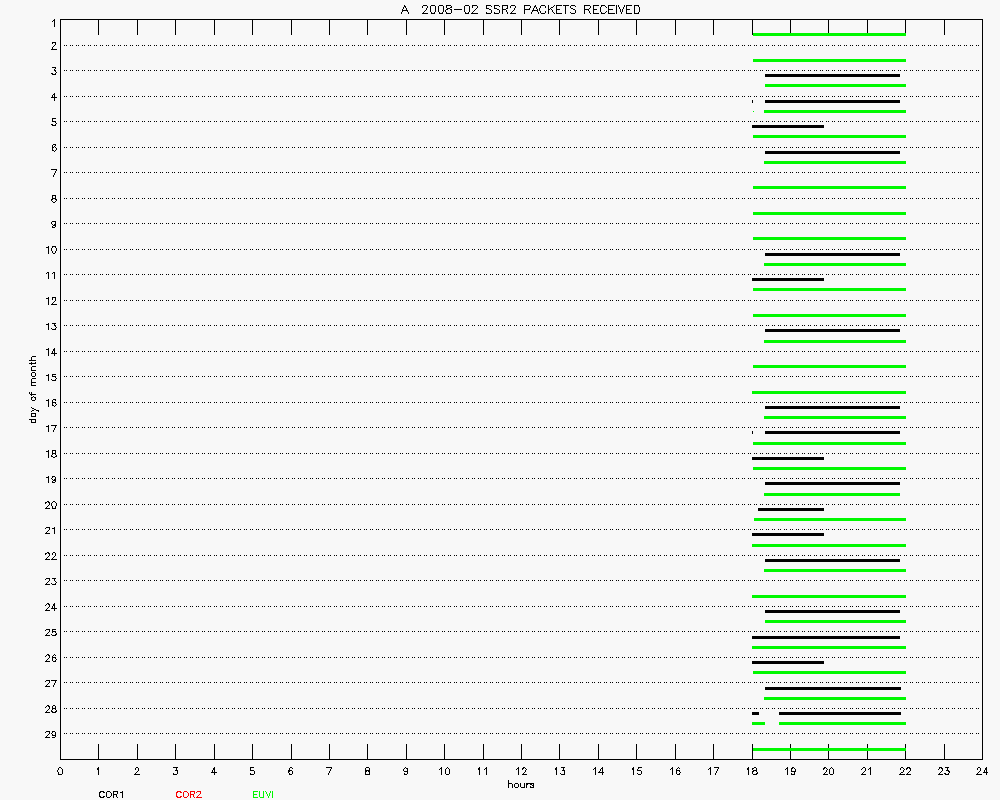
Task: Click the green EUVI bar for day 1
Action: (x=828, y=35)
